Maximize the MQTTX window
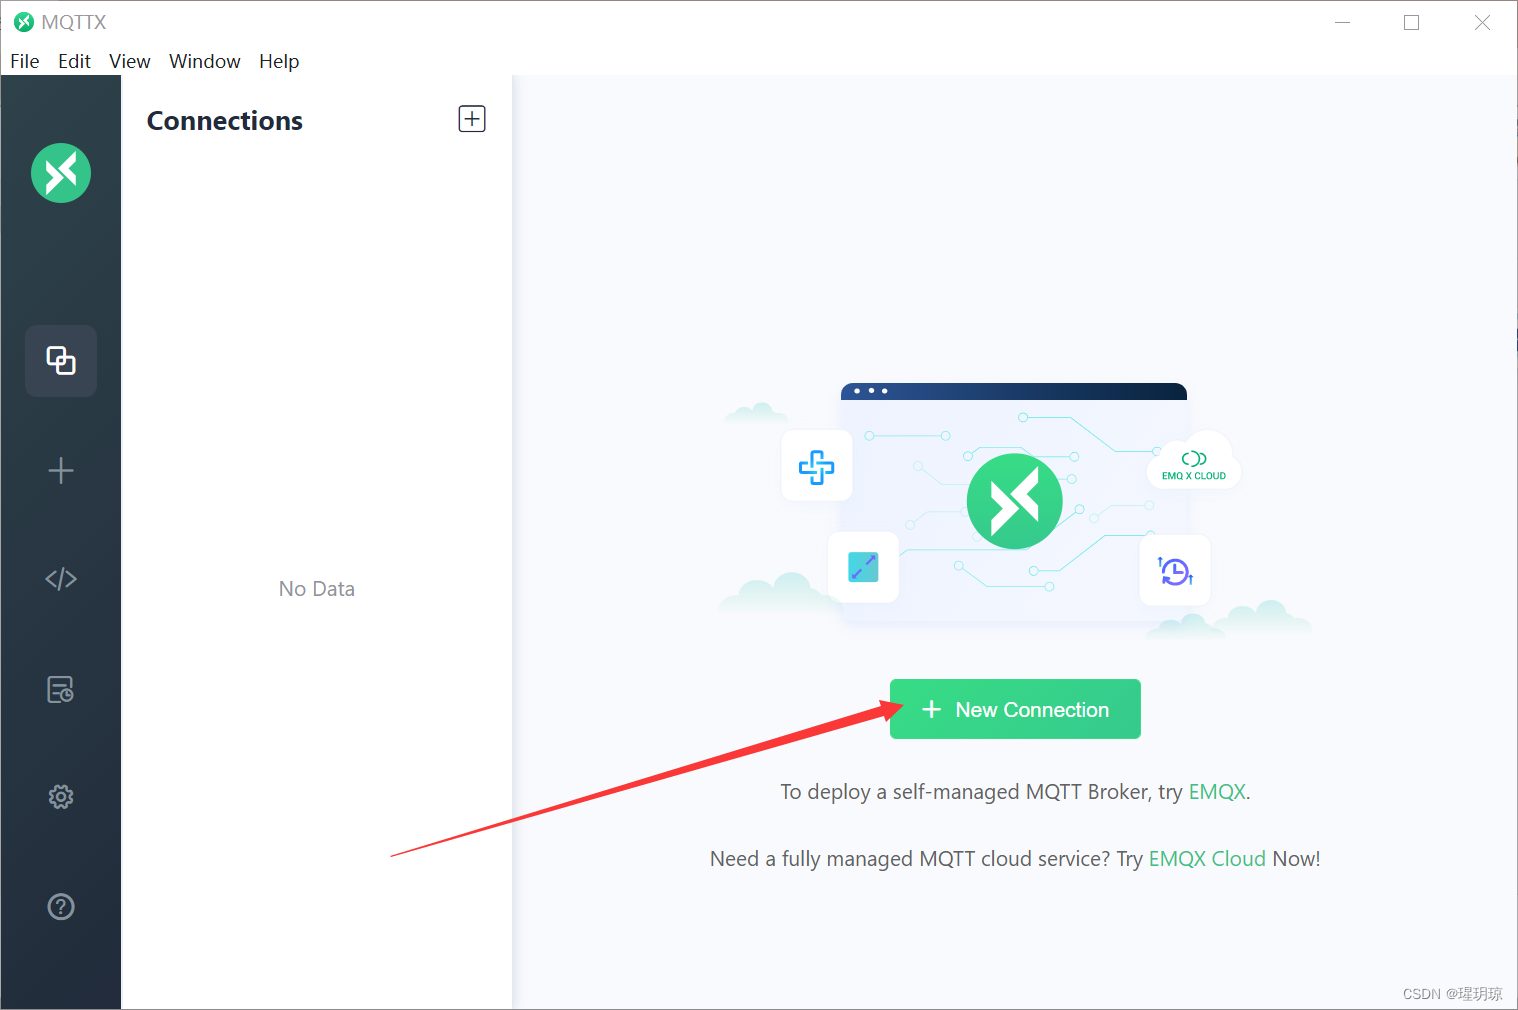 1411,22
